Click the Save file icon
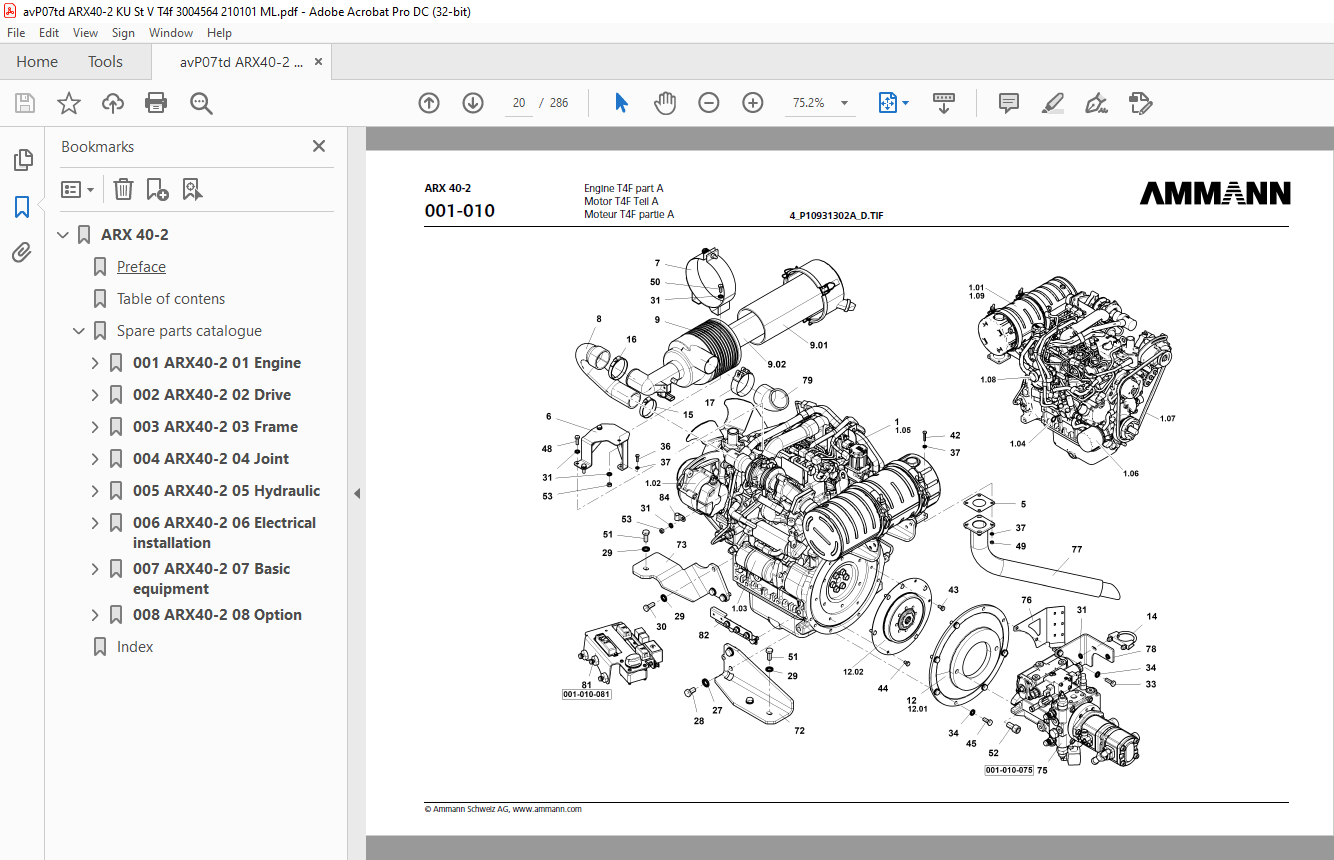 click(x=25, y=103)
